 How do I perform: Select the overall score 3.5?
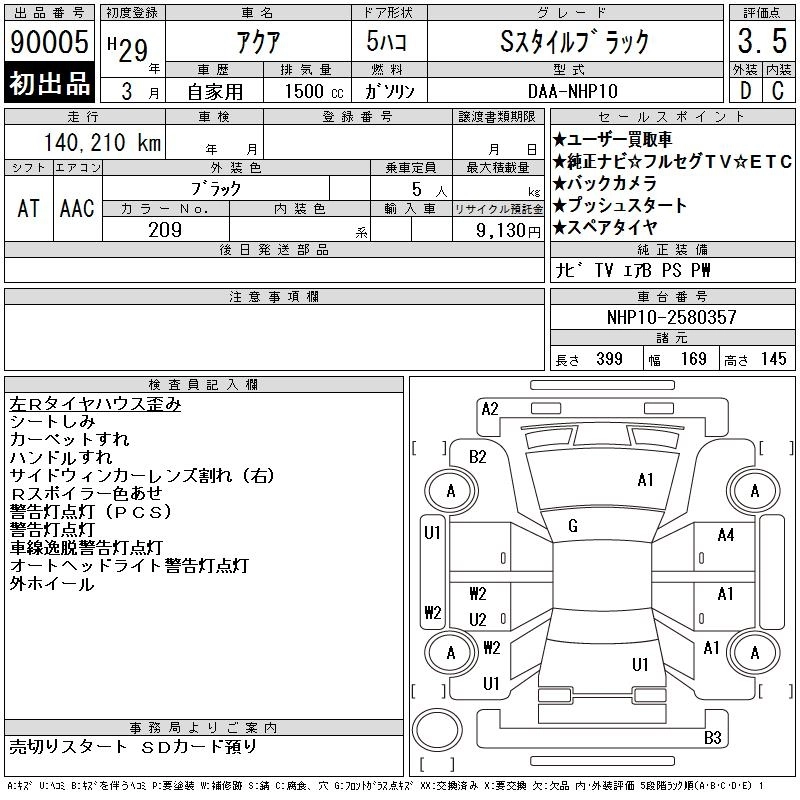[761, 42]
